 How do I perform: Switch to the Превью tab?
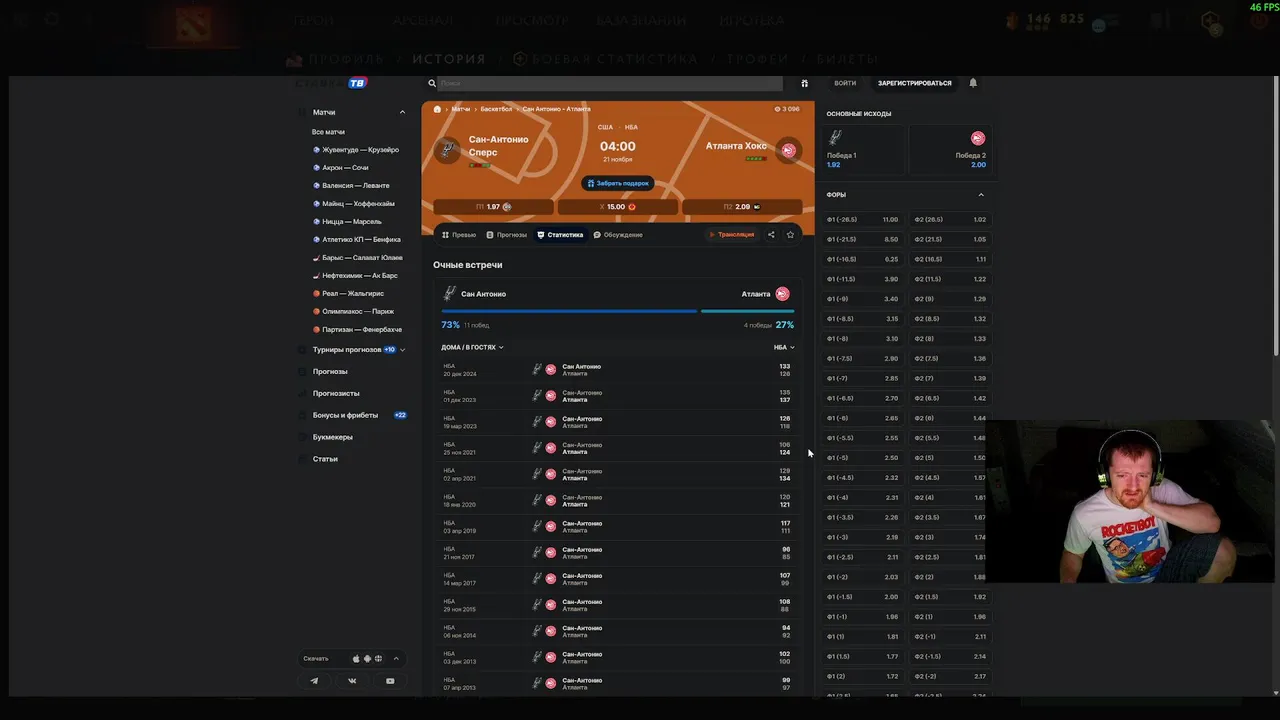coord(459,235)
